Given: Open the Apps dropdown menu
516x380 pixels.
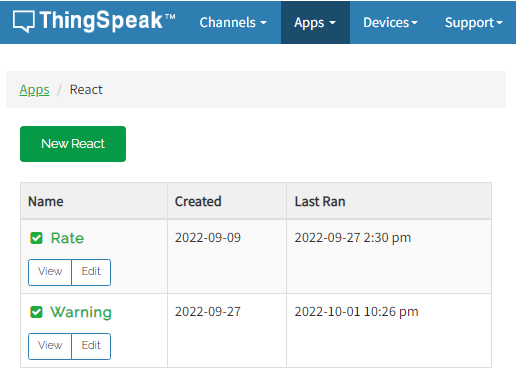Looking at the screenshot, I should [x=315, y=22].
